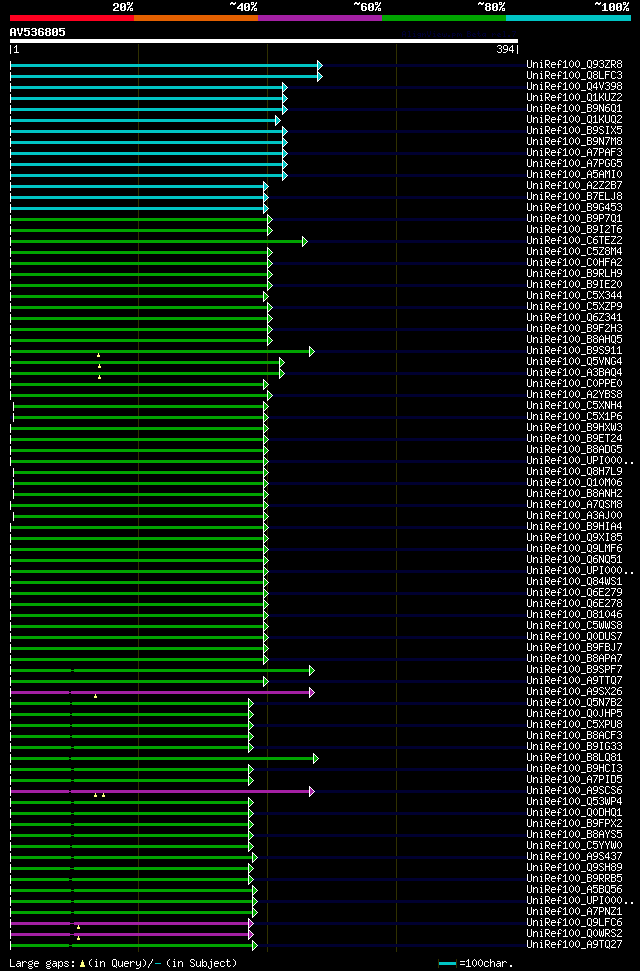This screenshot has height=971, width=640.
Task: Open the UniRef100_Q93ZR8 hit label
Action: [x=574, y=64]
